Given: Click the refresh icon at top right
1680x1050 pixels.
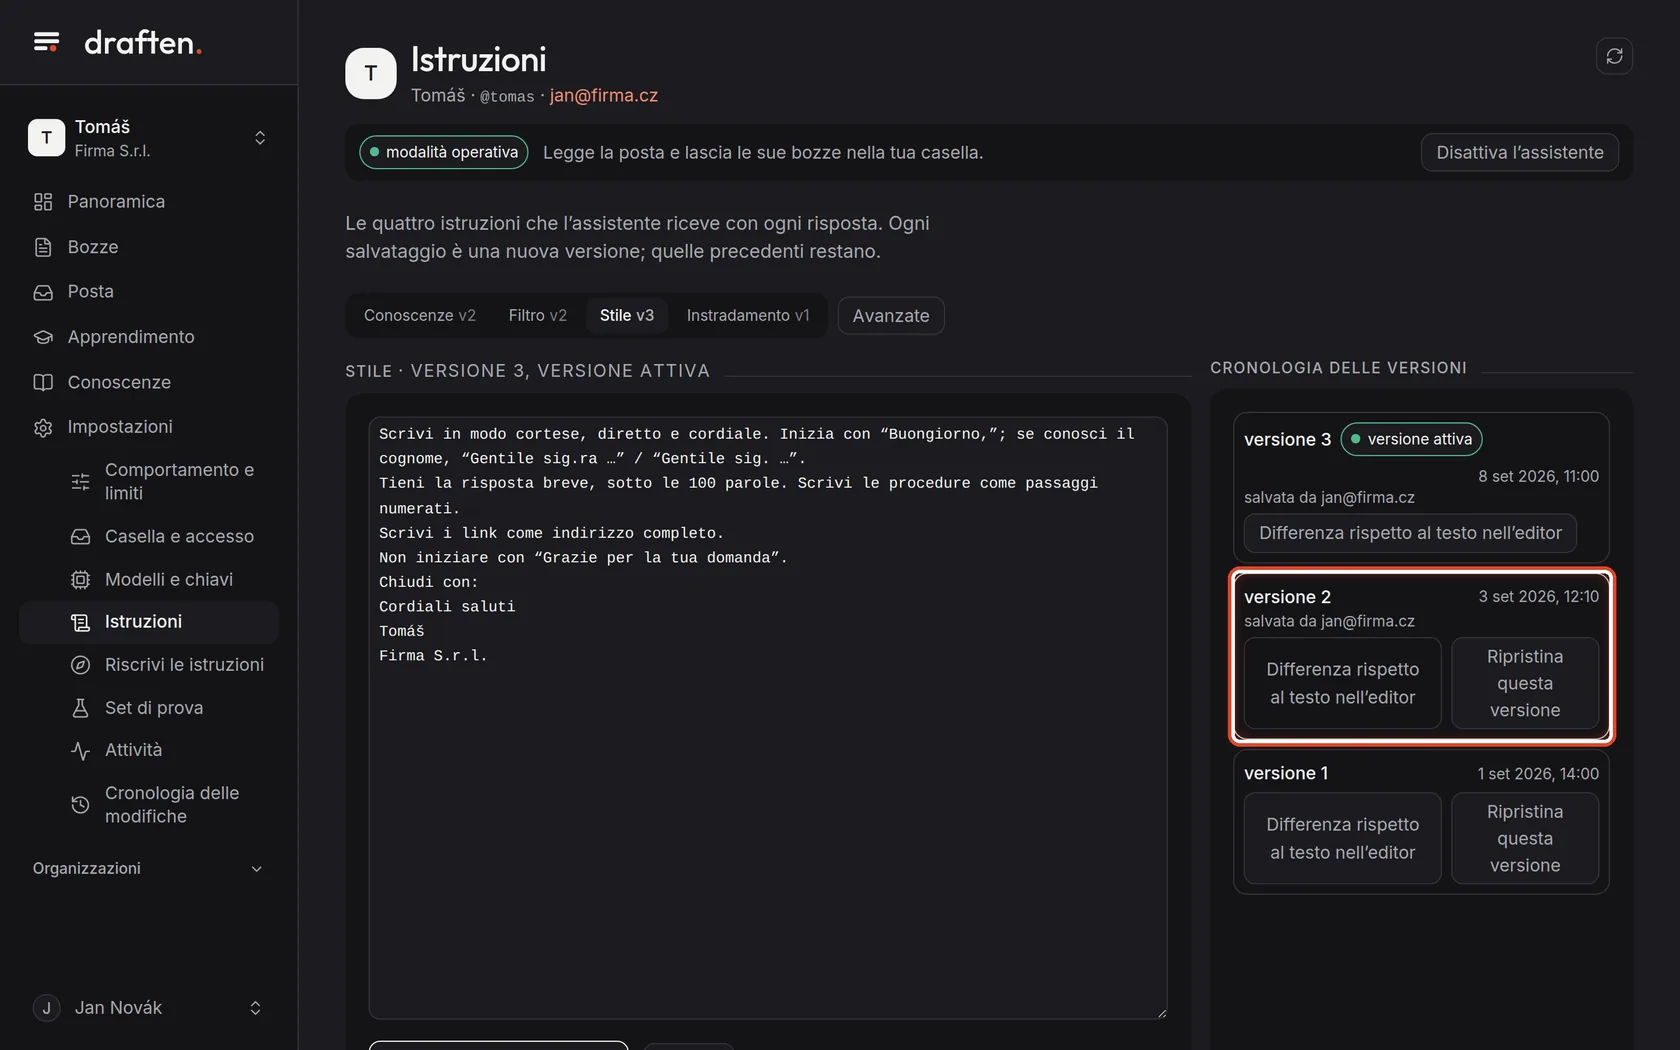Looking at the screenshot, I should coord(1614,56).
